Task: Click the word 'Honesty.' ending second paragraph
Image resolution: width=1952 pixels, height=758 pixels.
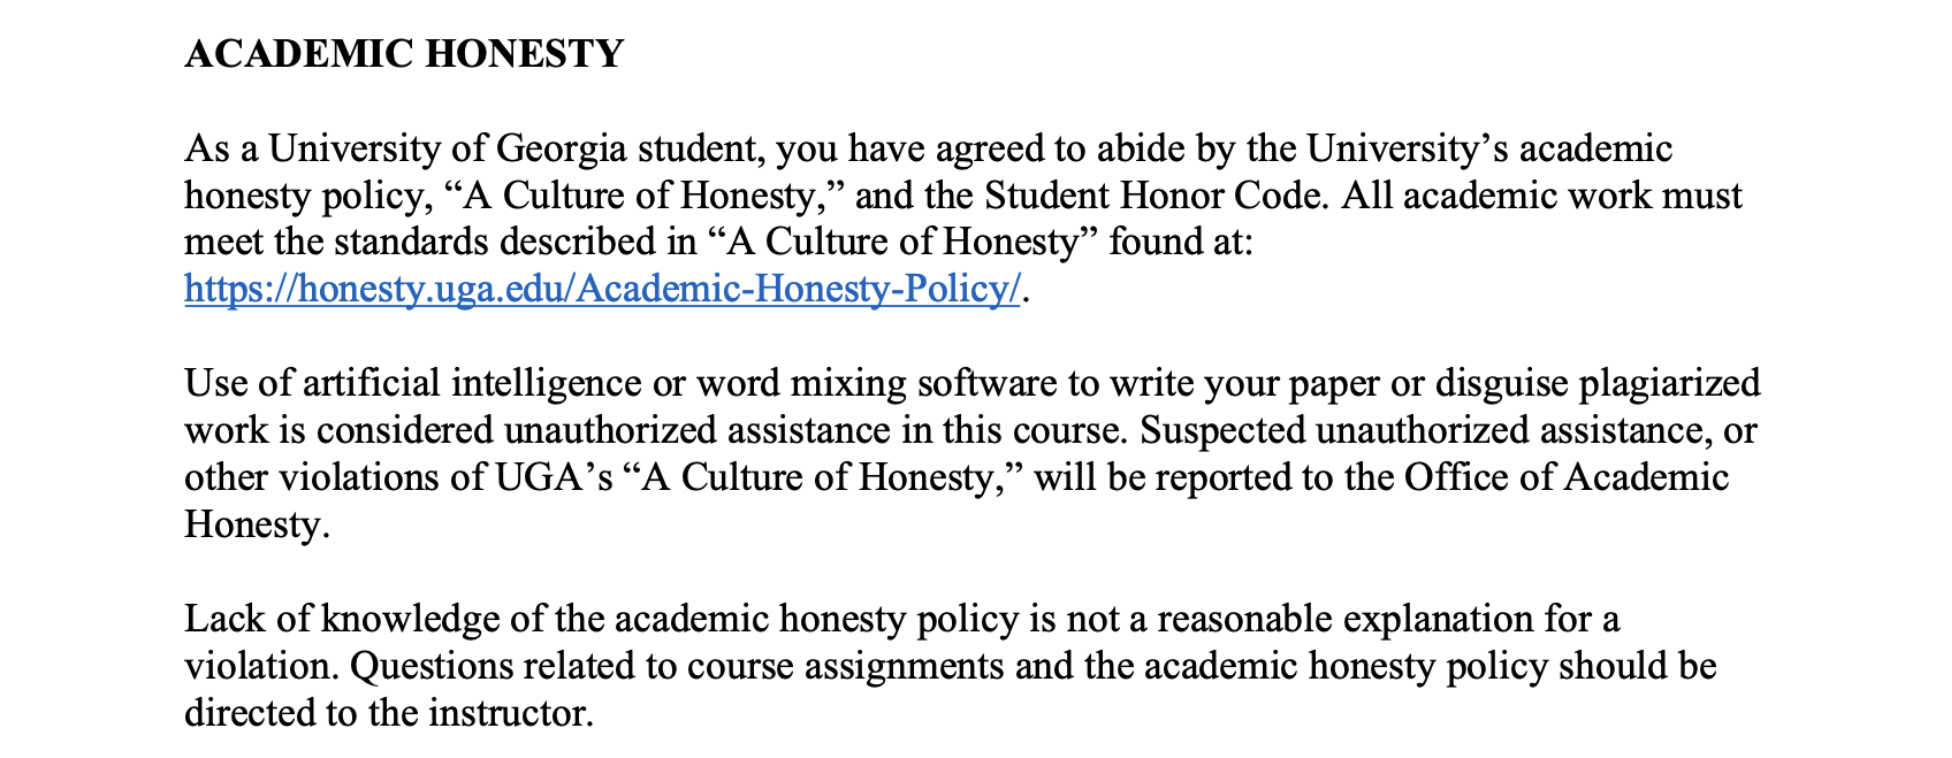Action: (257, 525)
